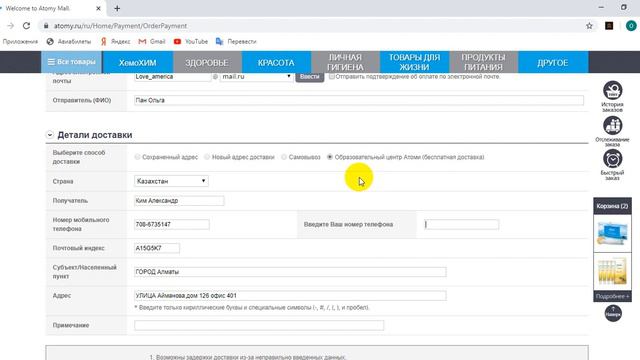Open YouTube bookmark

[x=191, y=42]
